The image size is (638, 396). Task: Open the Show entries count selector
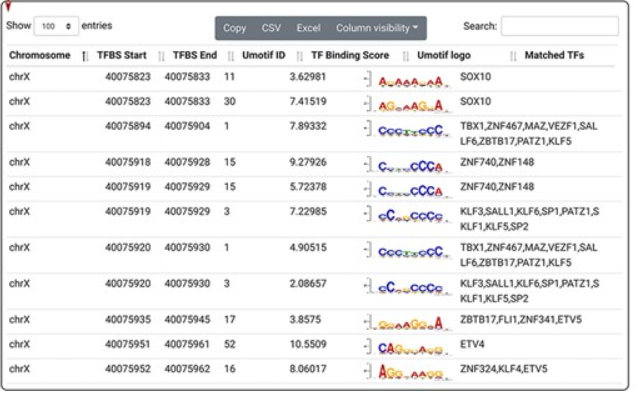coord(56,26)
